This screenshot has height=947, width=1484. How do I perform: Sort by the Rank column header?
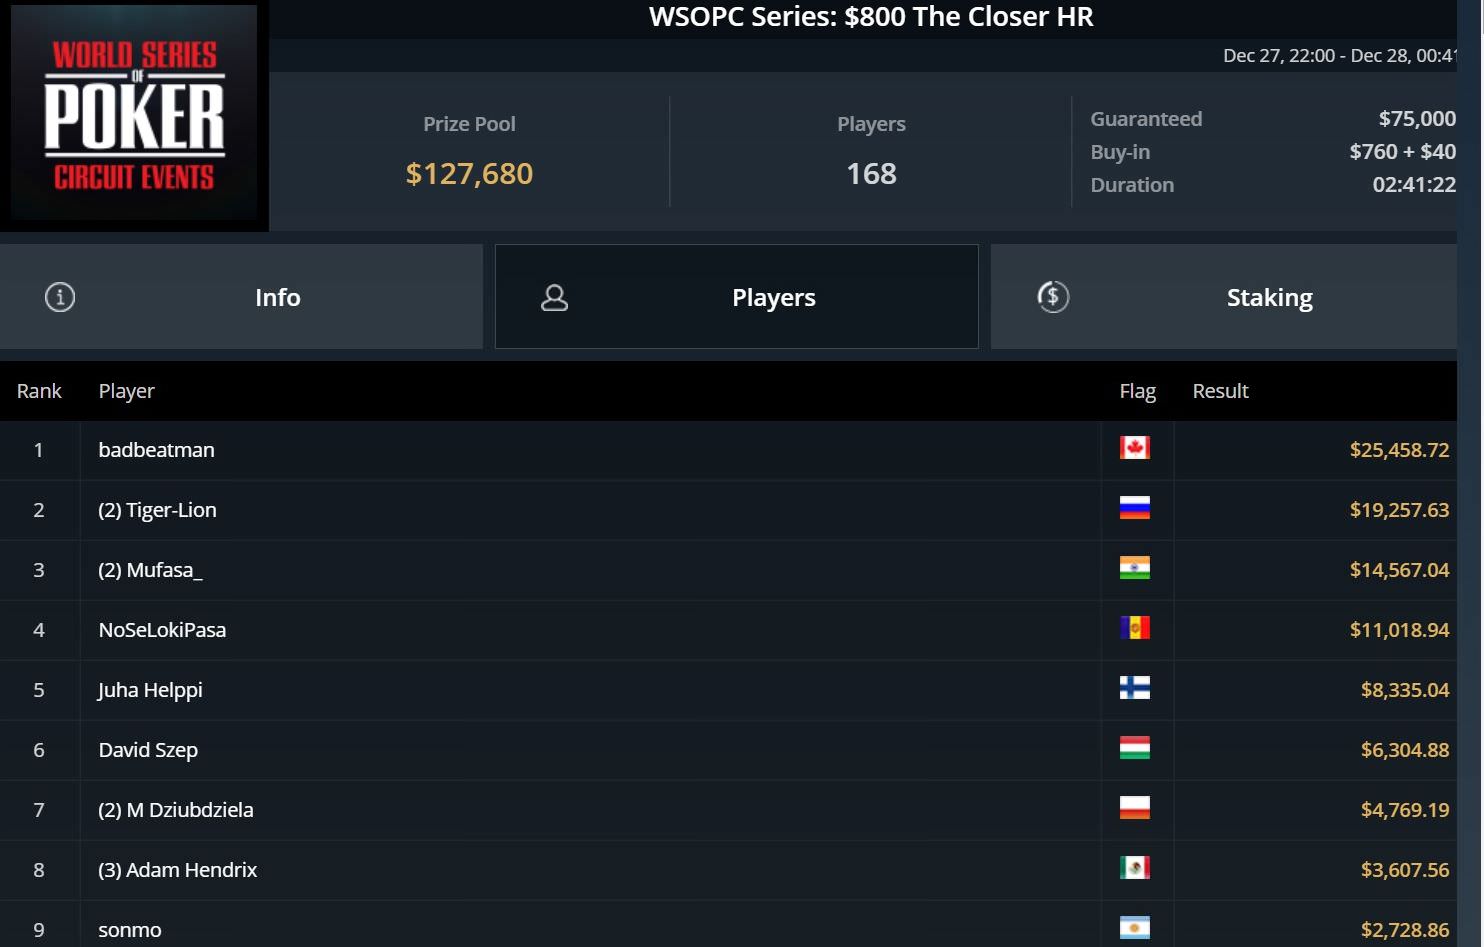[x=39, y=391]
